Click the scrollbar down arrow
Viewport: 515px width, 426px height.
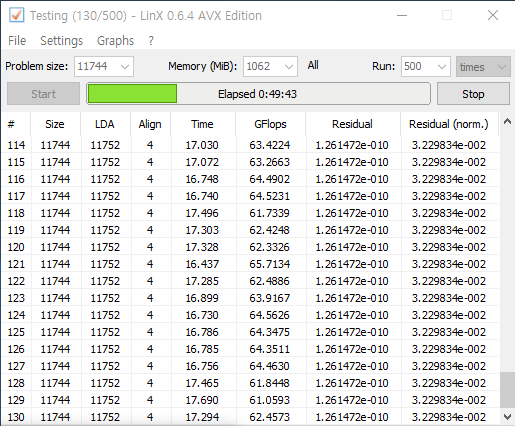click(x=507, y=417)
